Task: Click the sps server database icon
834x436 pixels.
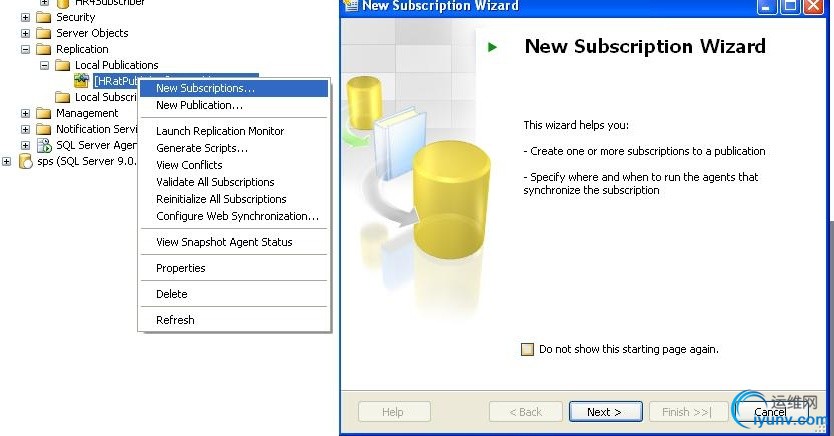Action: click(26, 161)
